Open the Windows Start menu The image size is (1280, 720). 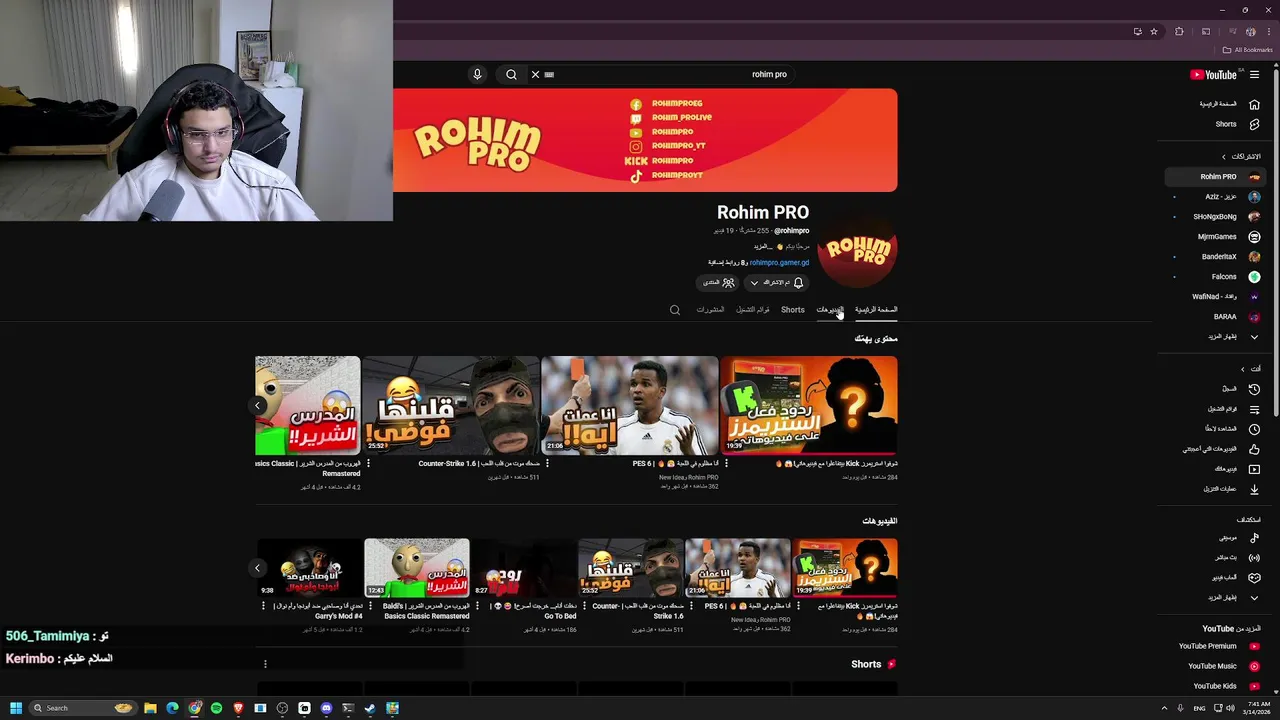15,708
